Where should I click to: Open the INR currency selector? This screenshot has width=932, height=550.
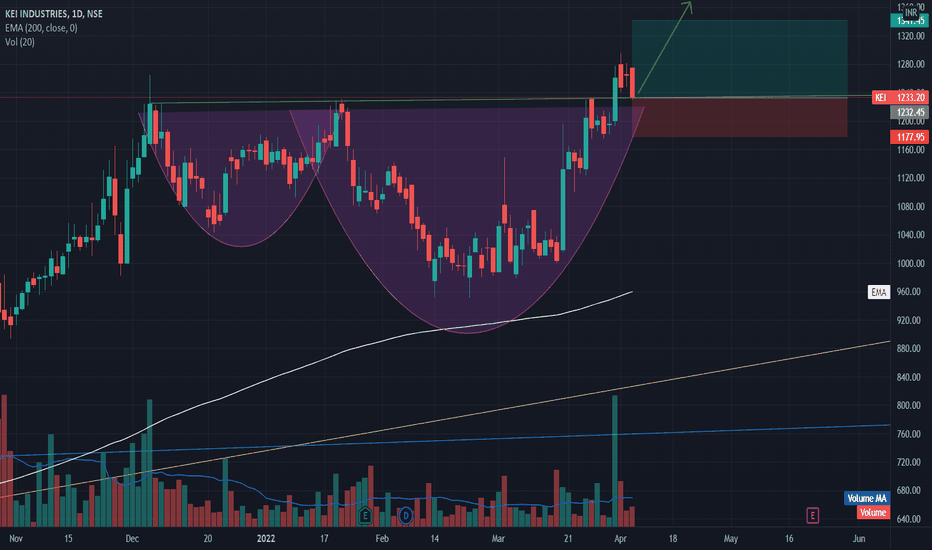click(x=911, y=12)
